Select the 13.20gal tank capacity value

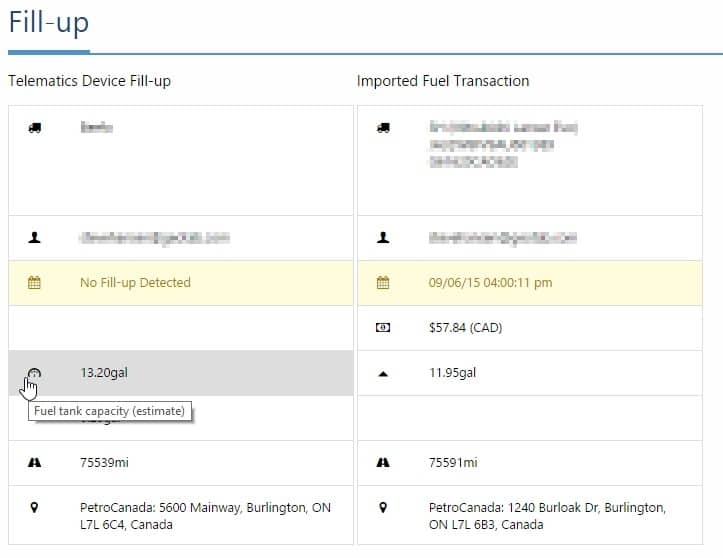point(104,373)
